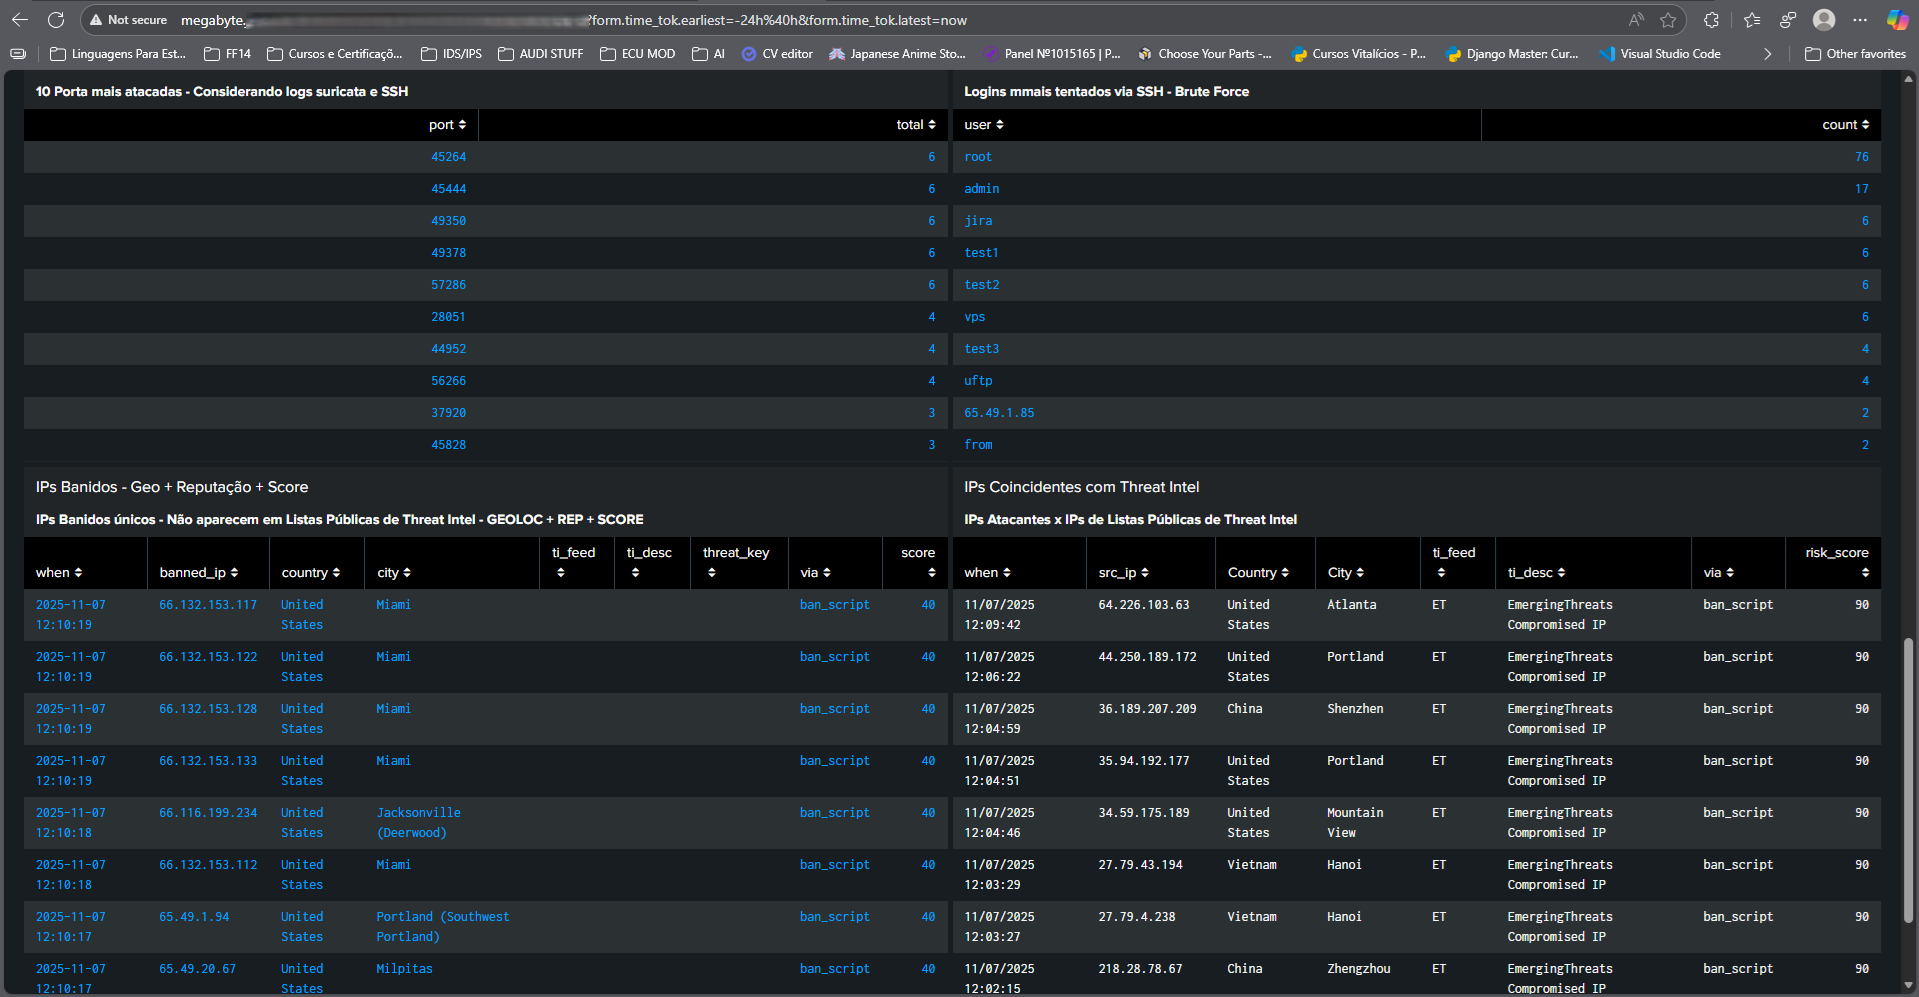
Task: Click the page vertical scrollbar thumb
Action: click(1908, 780)
